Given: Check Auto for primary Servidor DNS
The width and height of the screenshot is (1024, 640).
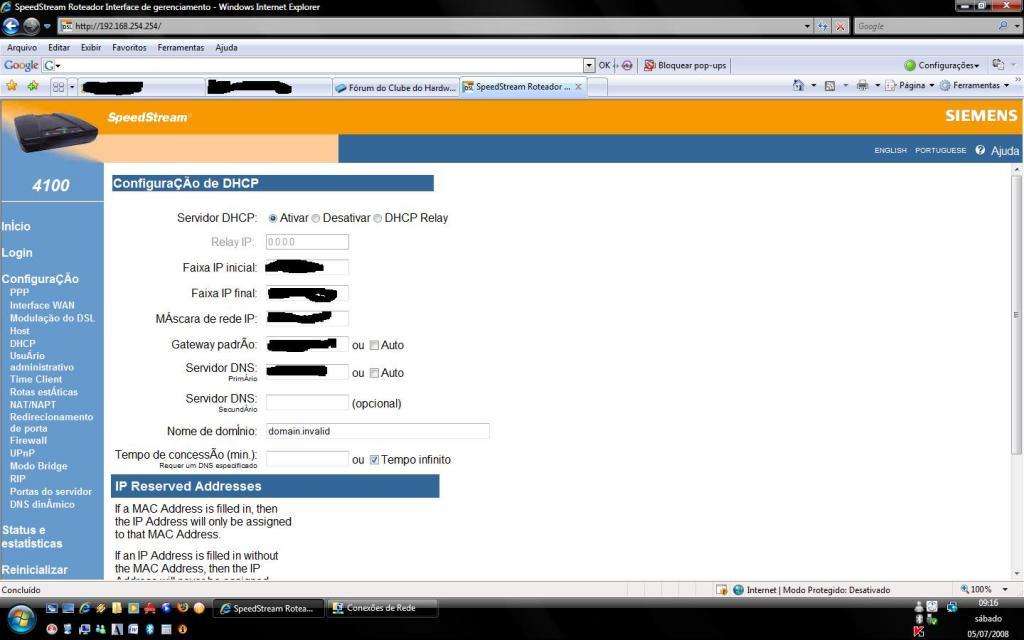Looking at the screenshot, I should (374, 373).
